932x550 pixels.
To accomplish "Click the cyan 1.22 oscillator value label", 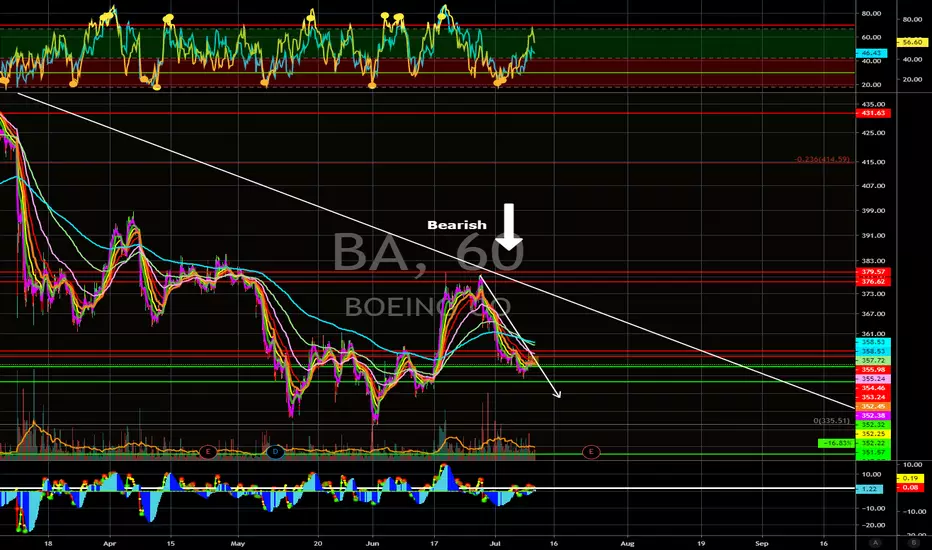I will [x=869, y=489].
